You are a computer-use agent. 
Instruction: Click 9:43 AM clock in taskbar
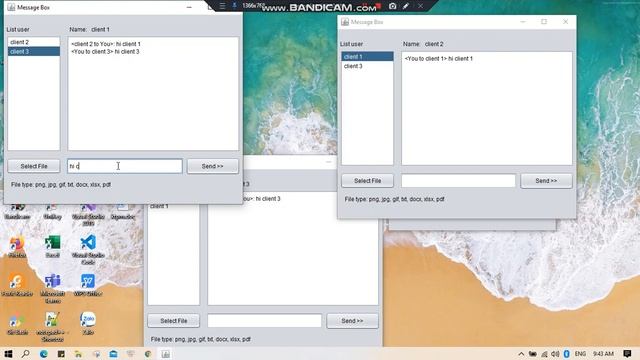603,354
